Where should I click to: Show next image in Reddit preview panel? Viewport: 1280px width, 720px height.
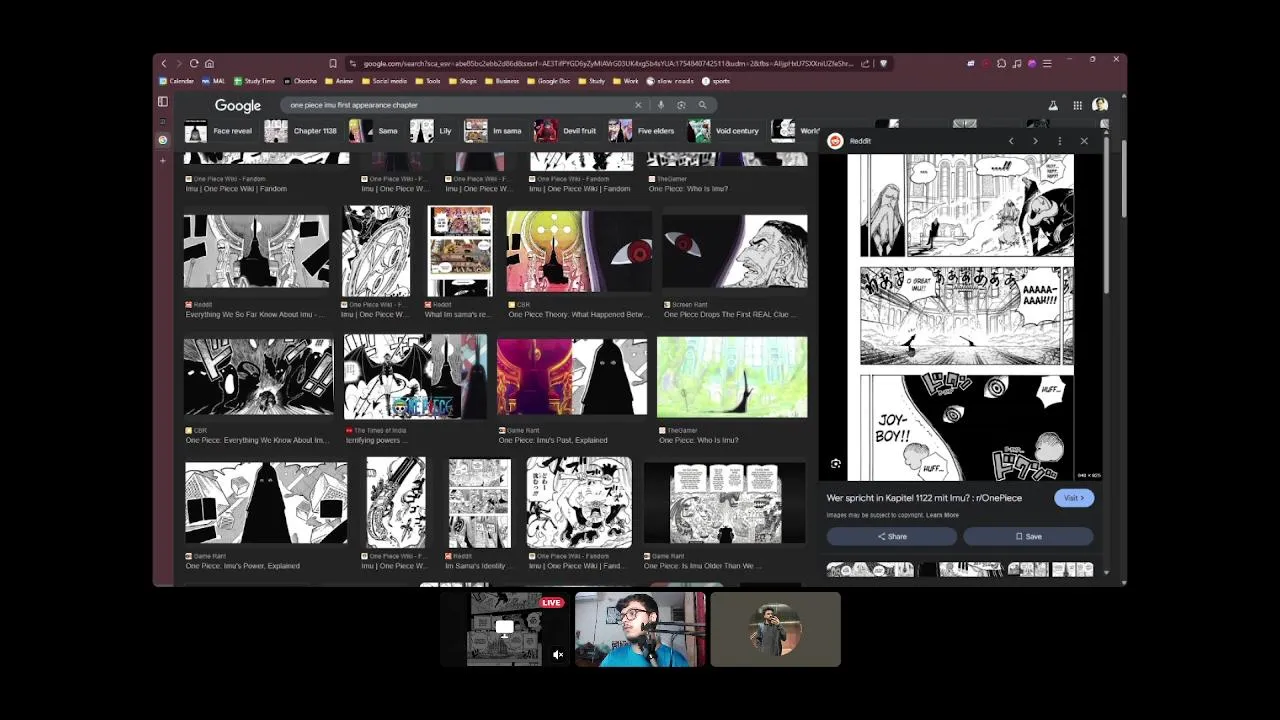point(1035,141)
